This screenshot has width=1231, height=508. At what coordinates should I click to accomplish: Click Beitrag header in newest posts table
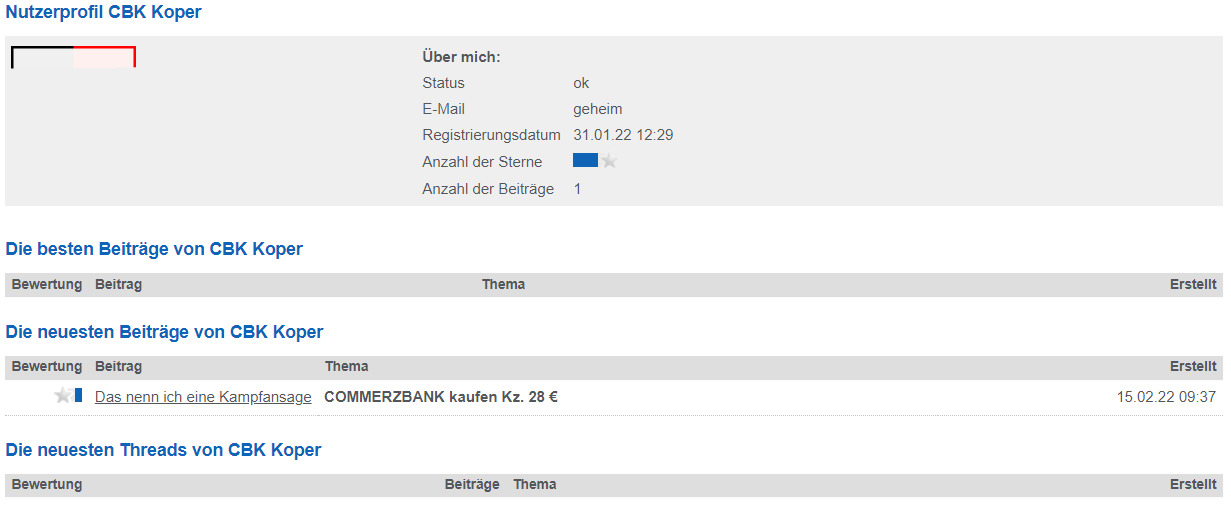tap(118, 367)
